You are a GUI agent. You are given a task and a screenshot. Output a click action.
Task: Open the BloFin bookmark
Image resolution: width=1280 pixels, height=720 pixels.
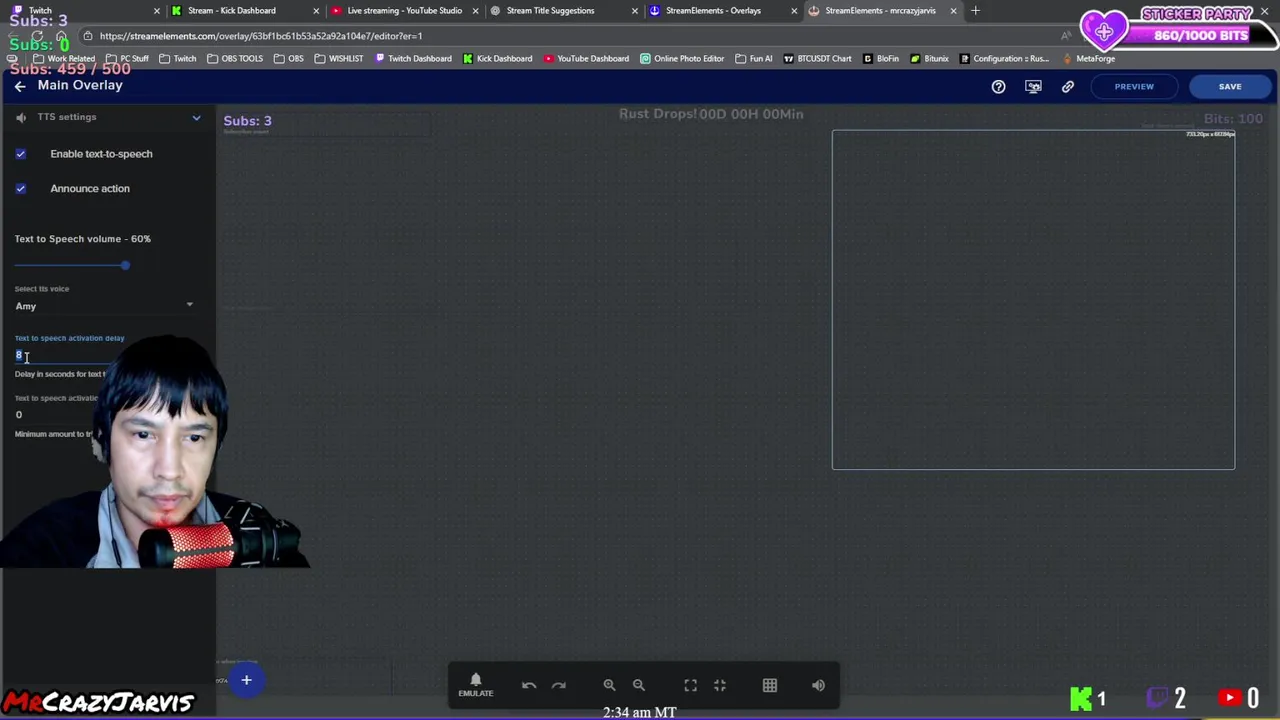(x=880, y=59)
